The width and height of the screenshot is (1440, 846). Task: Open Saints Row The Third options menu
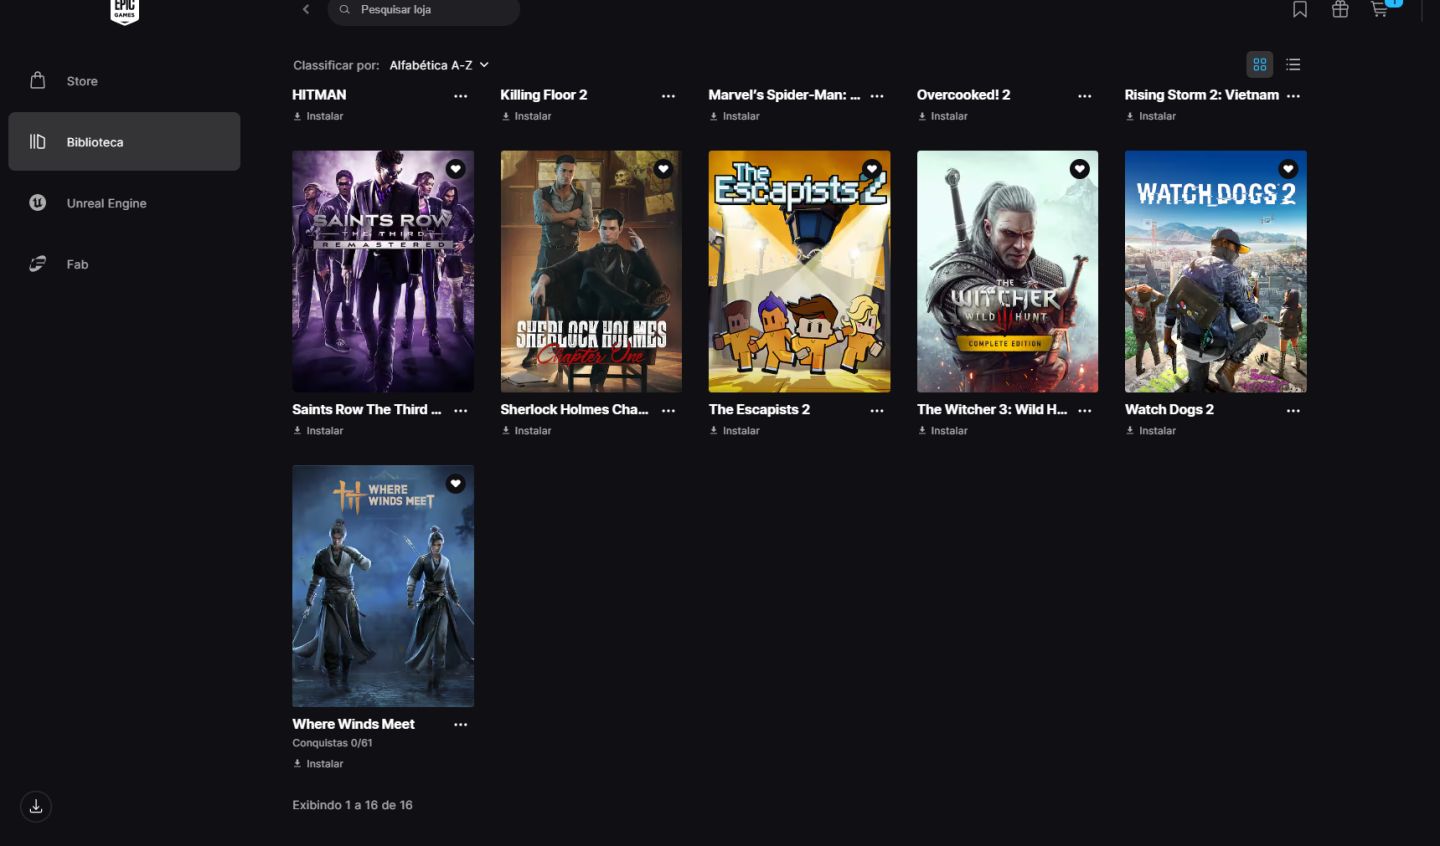(461, 411)
